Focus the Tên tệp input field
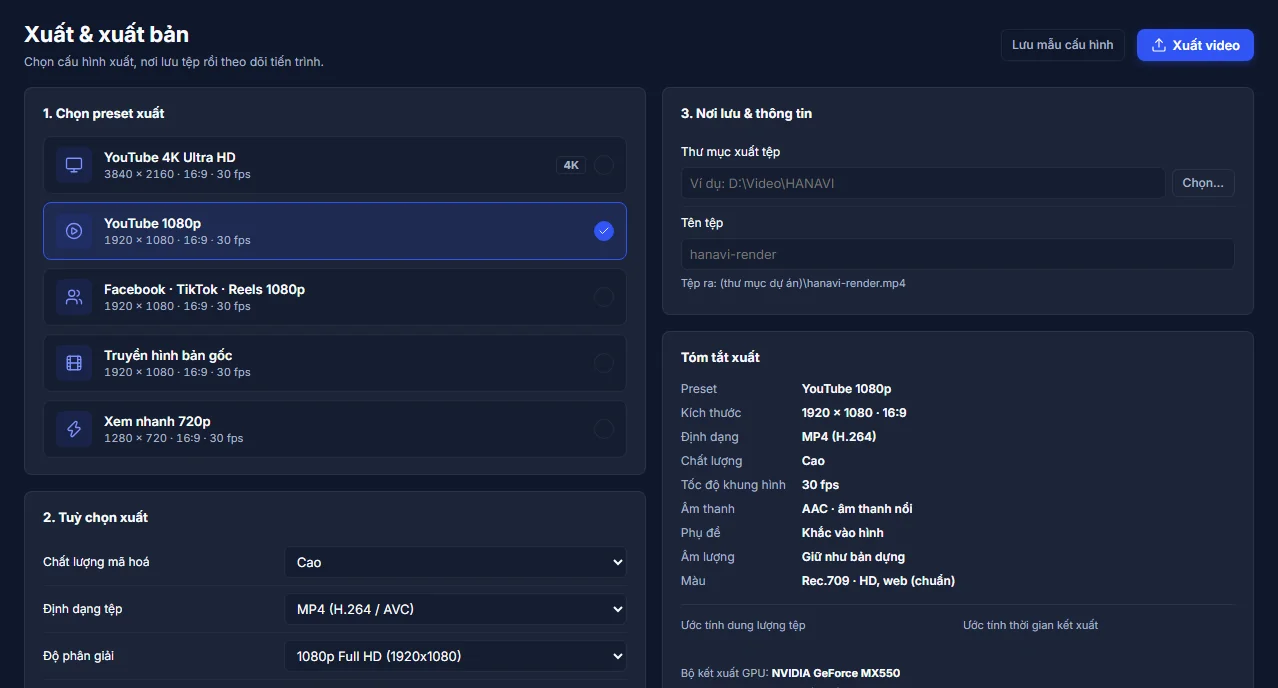This screenshot has width=1278, height=688. (x=958, y=254)
